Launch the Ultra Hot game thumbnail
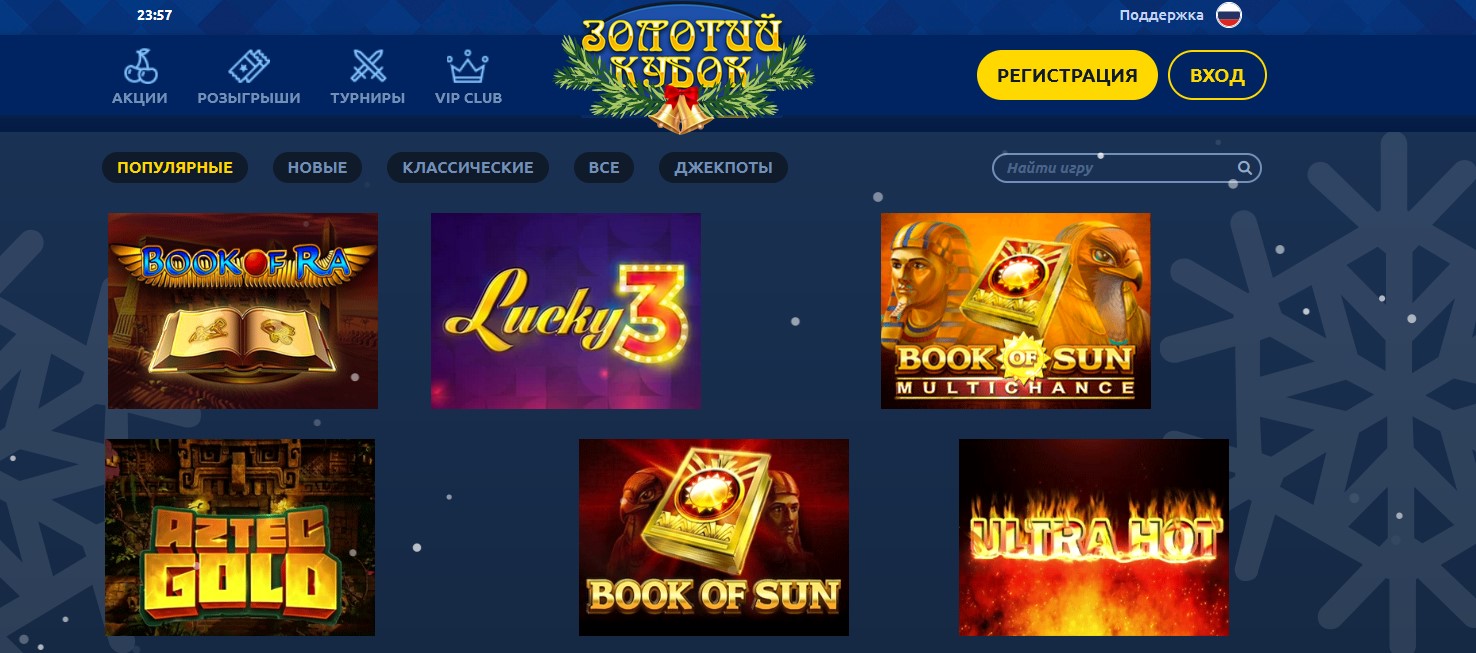1476x653 pixels. click(1094, 537)
